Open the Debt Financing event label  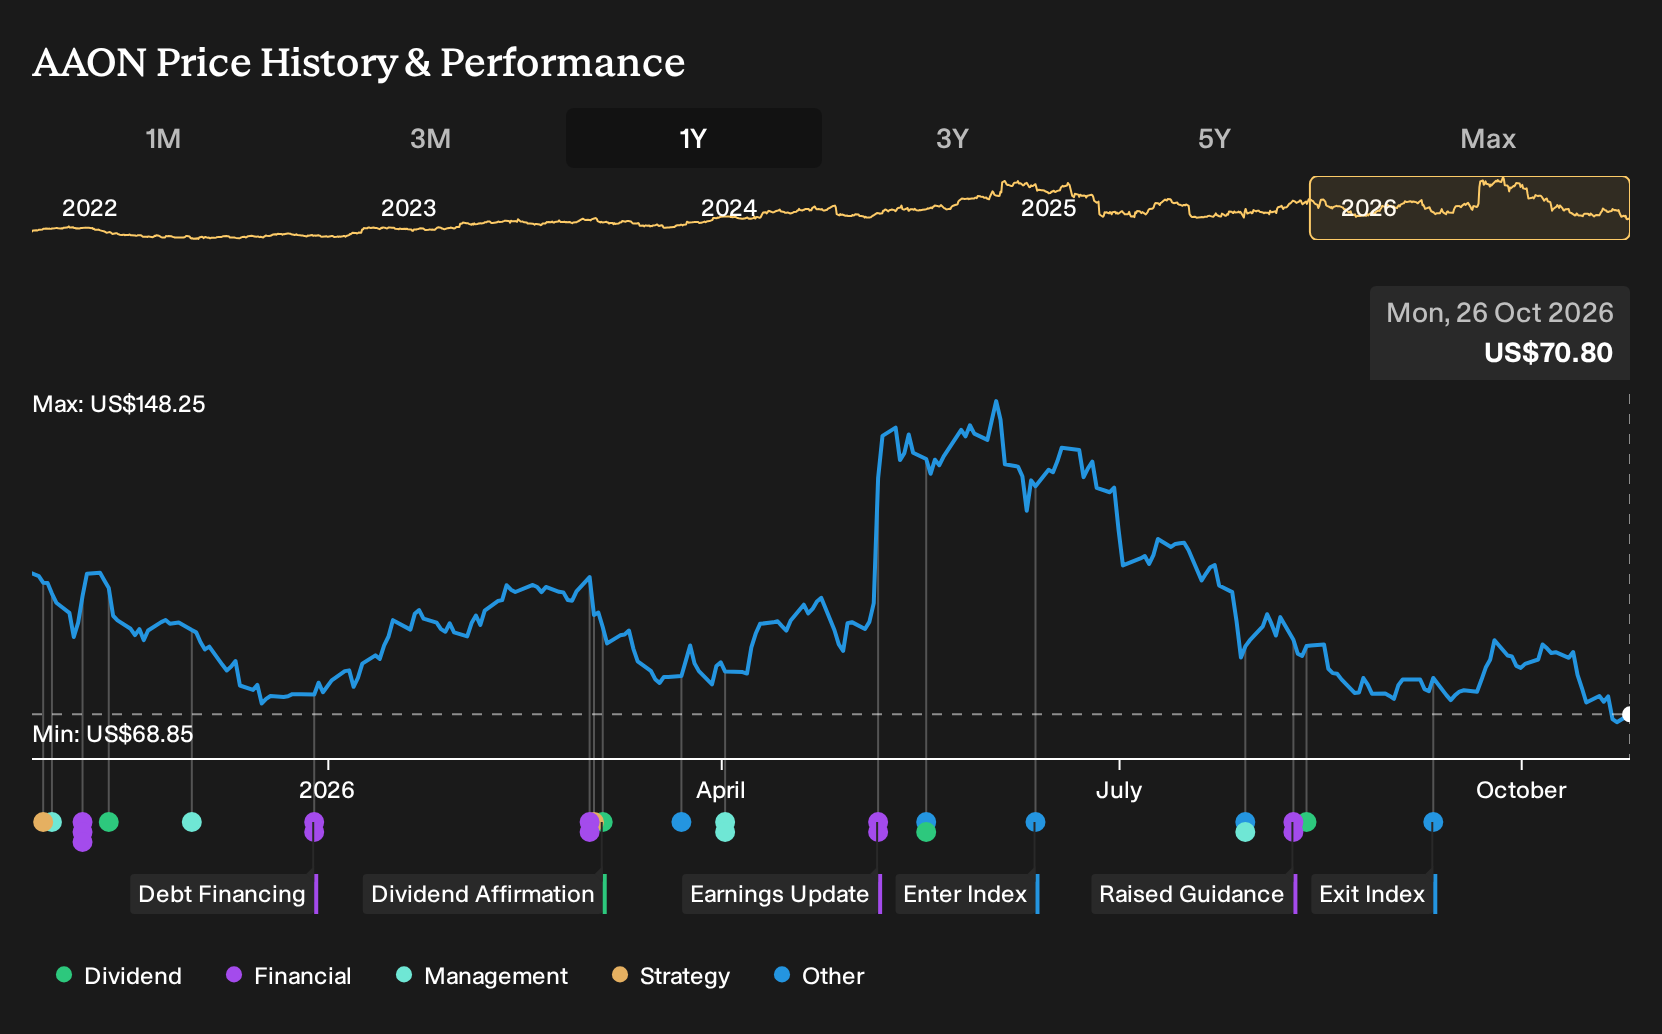point(224,894)
